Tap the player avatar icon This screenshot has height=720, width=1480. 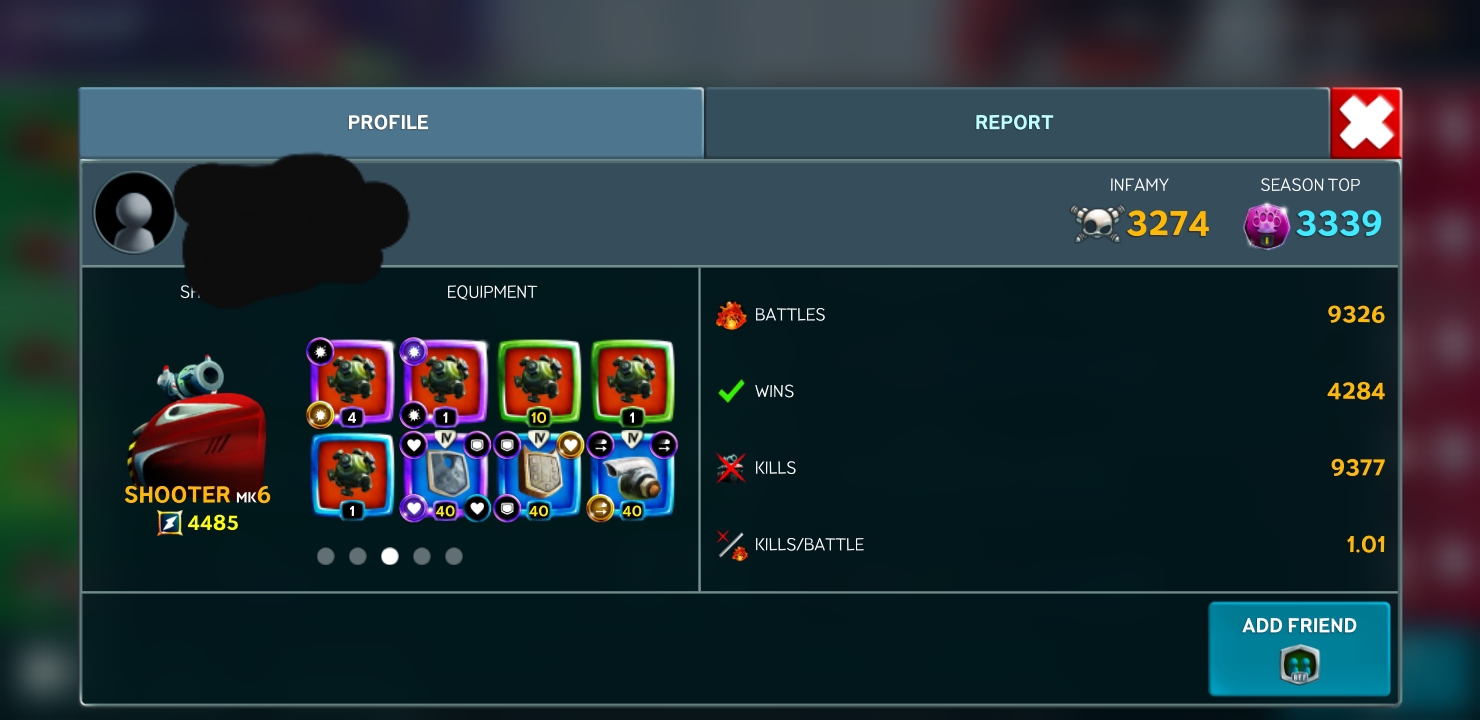(x=135, y=212)
